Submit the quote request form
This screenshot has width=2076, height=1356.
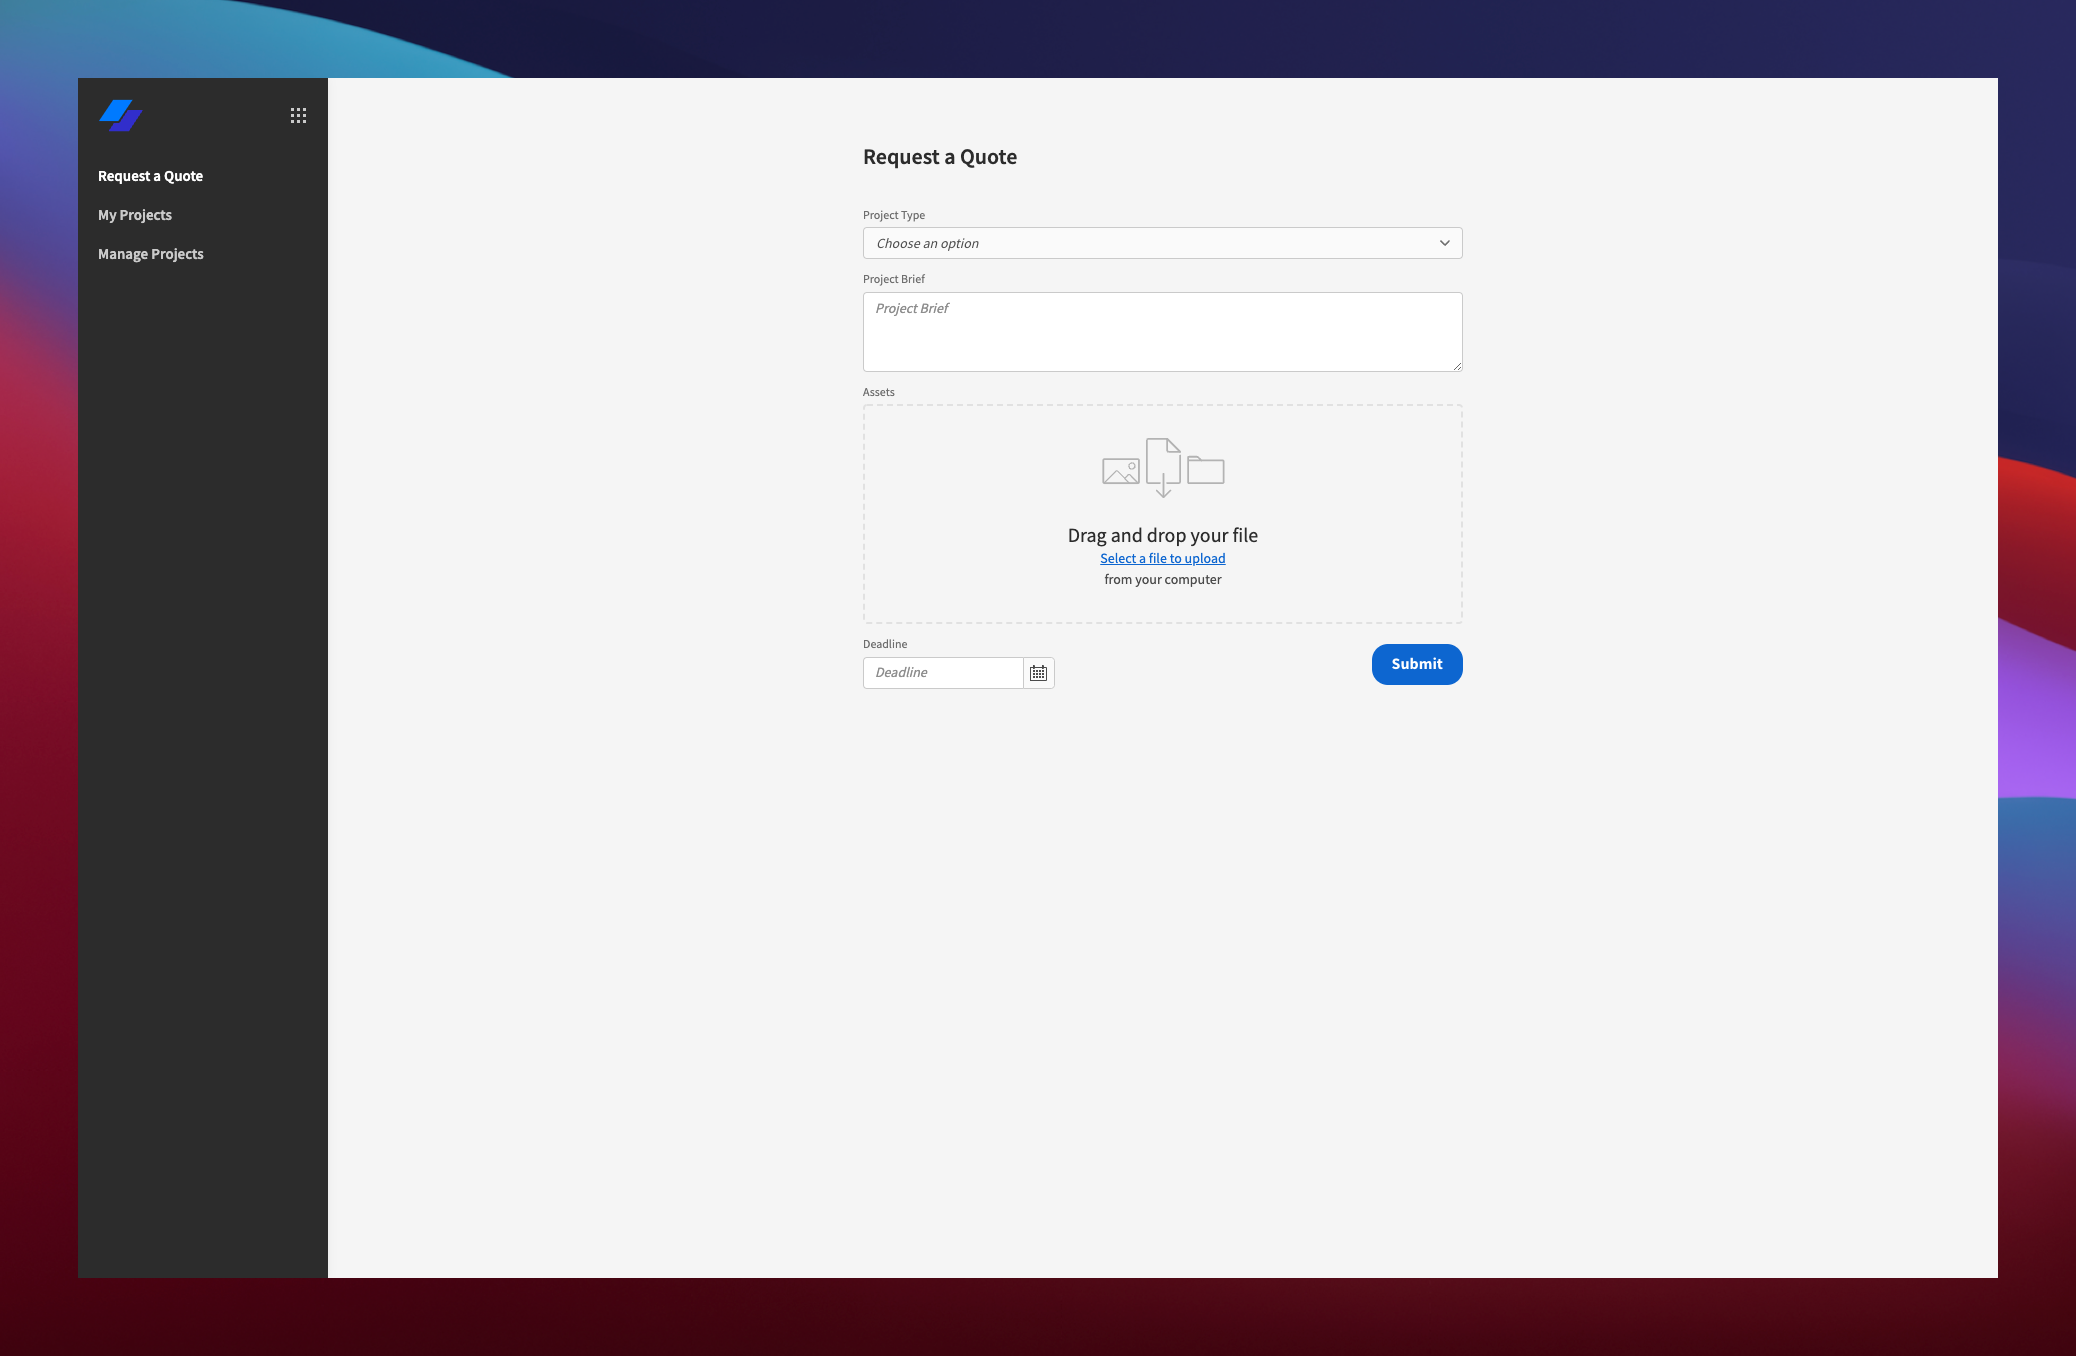click(1416, 663)
